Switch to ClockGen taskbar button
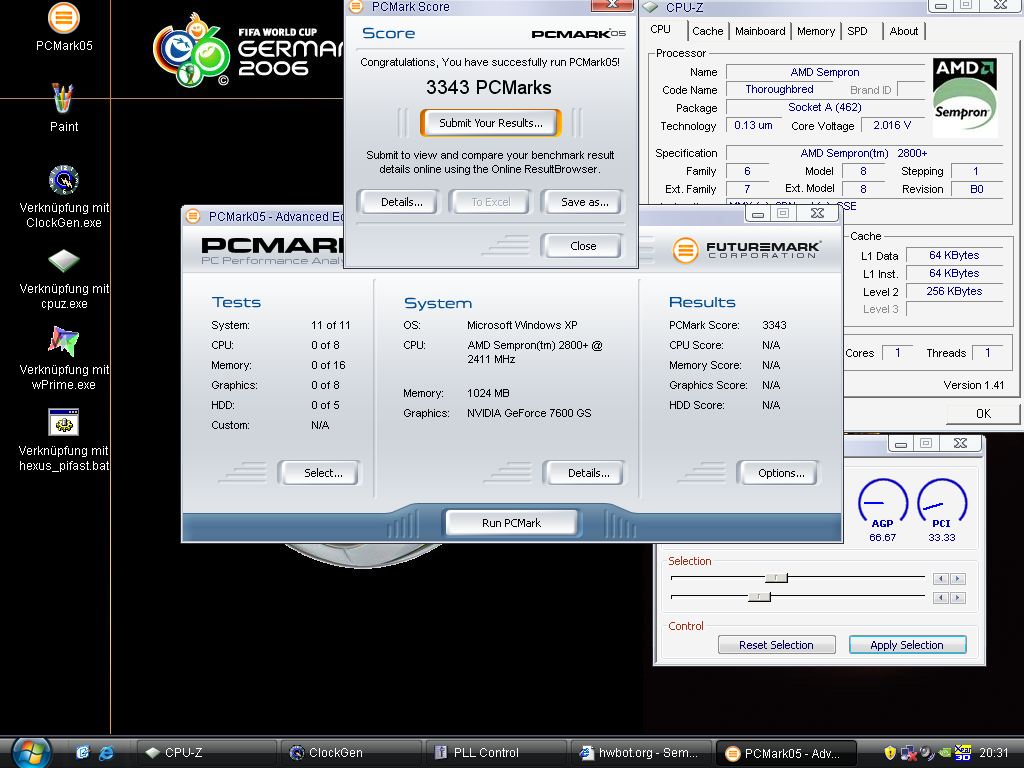Viewport: 1024px width, 768px height. click(351, 753)
